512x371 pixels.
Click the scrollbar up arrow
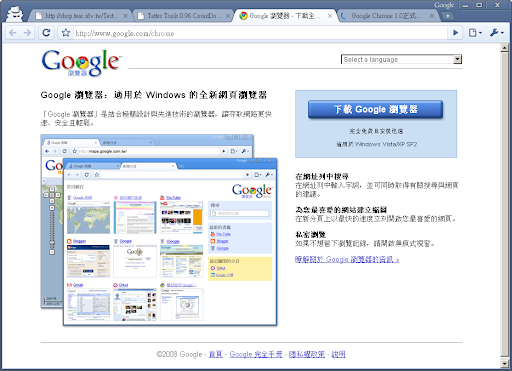coord(505,49)
